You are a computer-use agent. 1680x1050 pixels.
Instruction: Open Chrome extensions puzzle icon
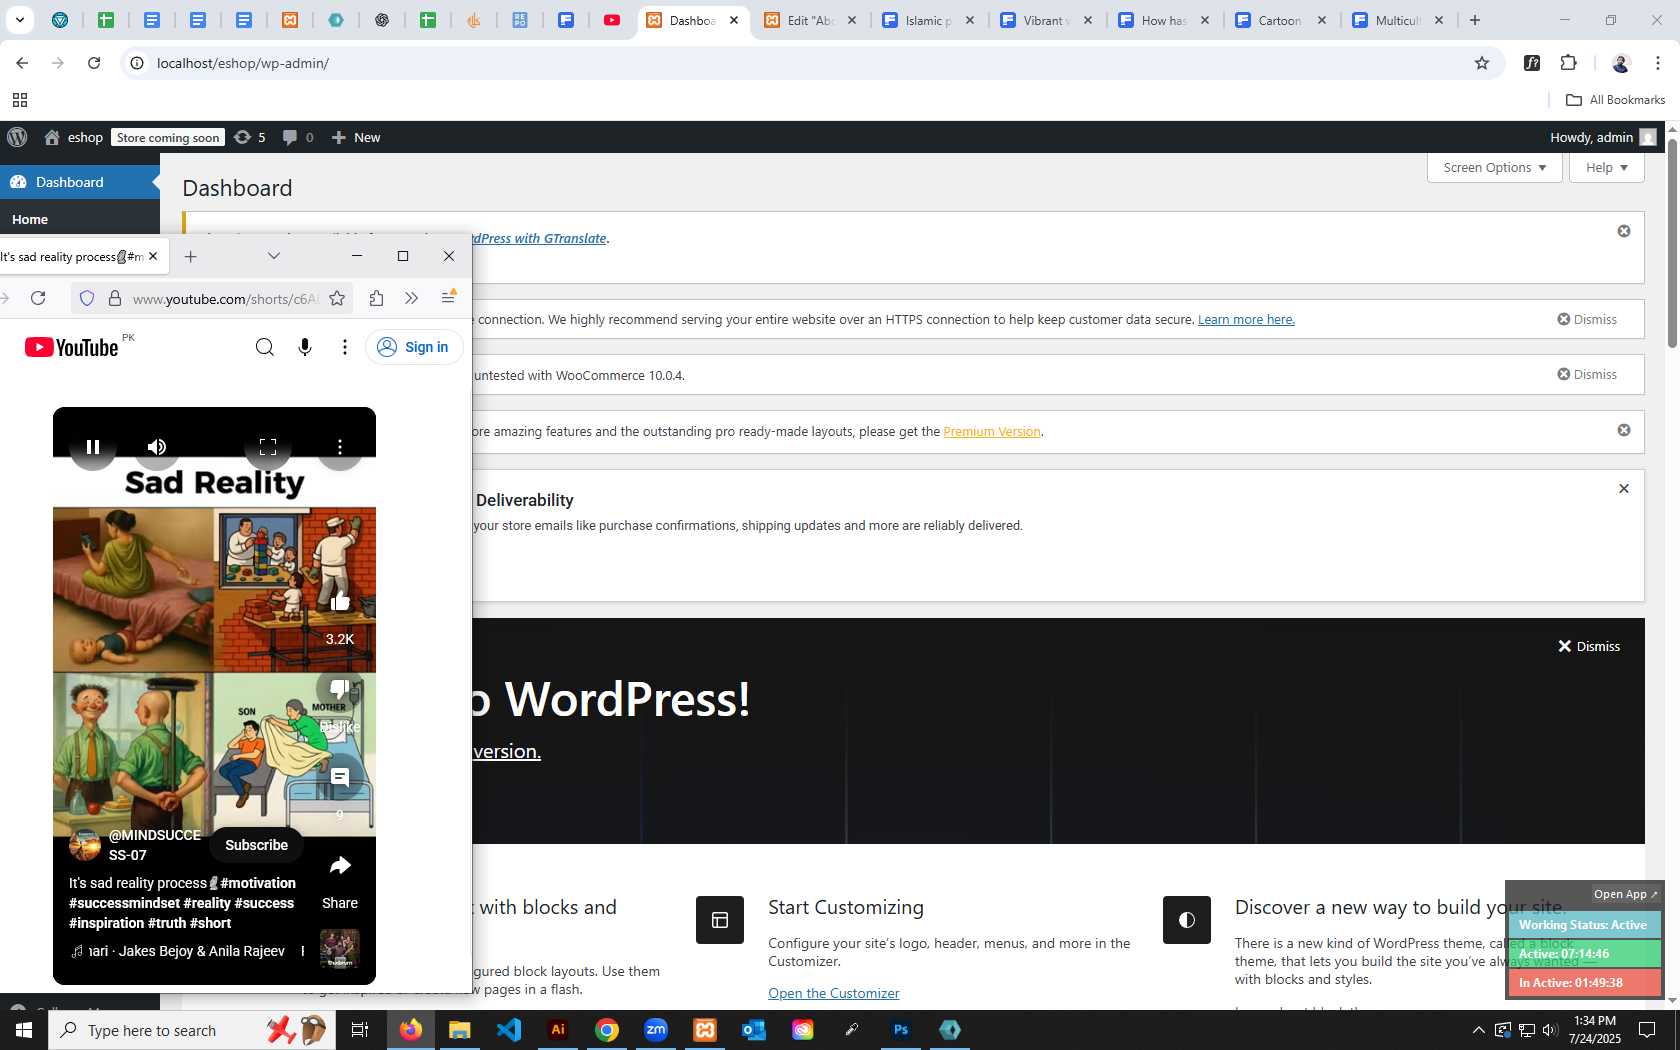1568,63
